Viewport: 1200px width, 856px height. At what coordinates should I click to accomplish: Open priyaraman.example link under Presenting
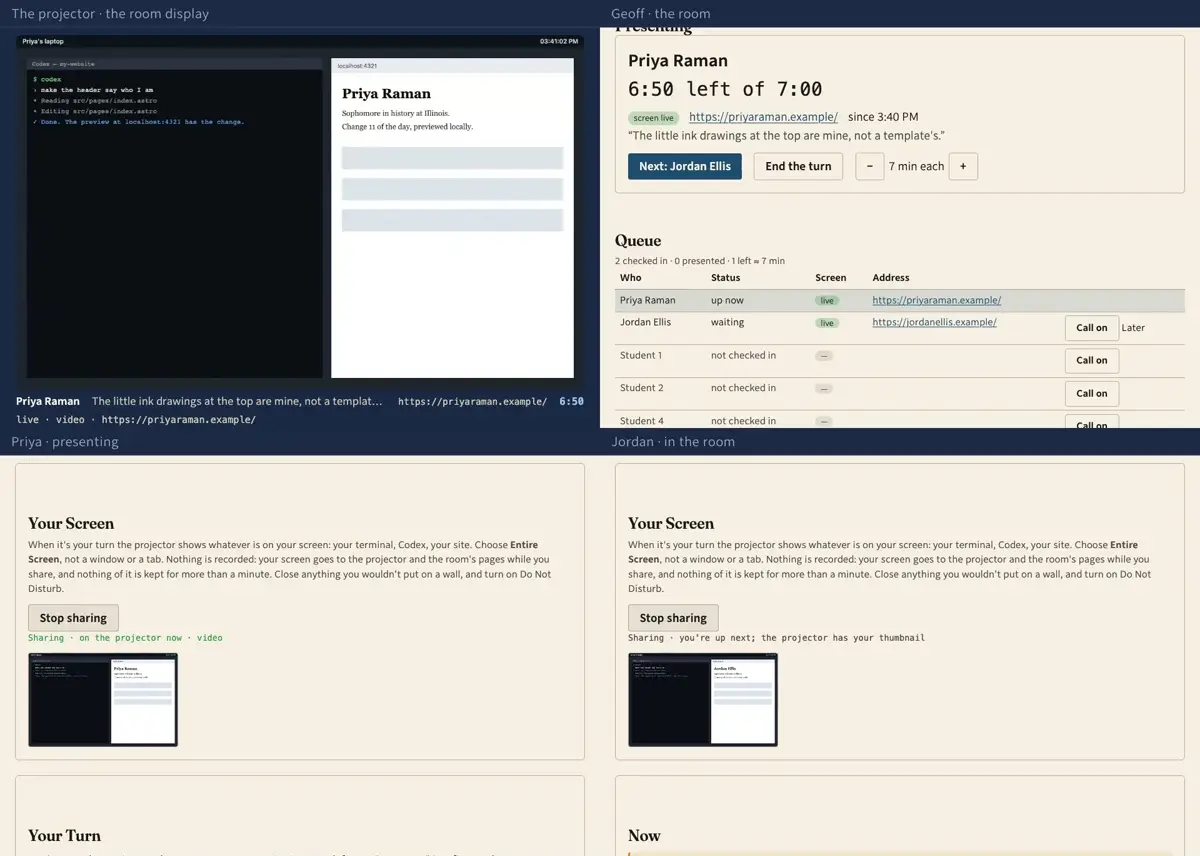click(x=763, y=117)
